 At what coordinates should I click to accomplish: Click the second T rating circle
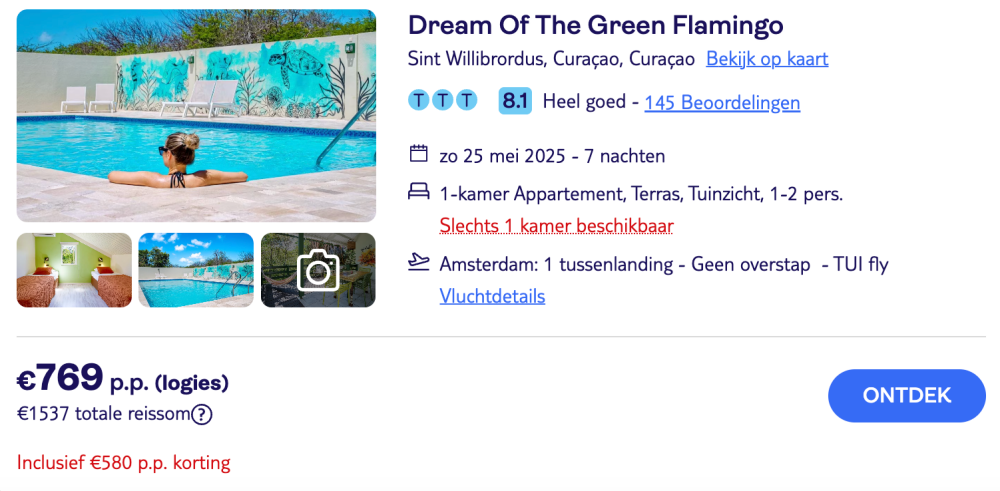[443, 101]
